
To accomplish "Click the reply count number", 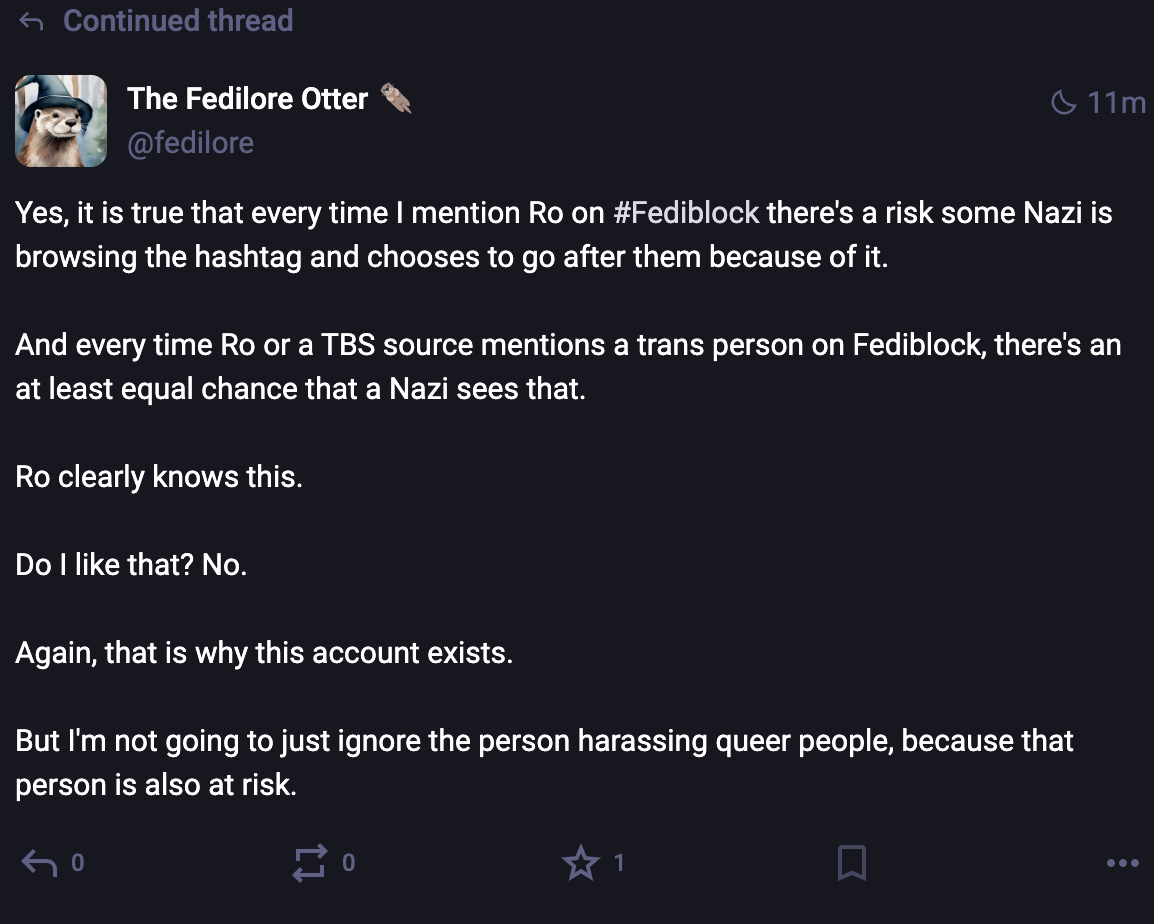I will pos(78,862).
